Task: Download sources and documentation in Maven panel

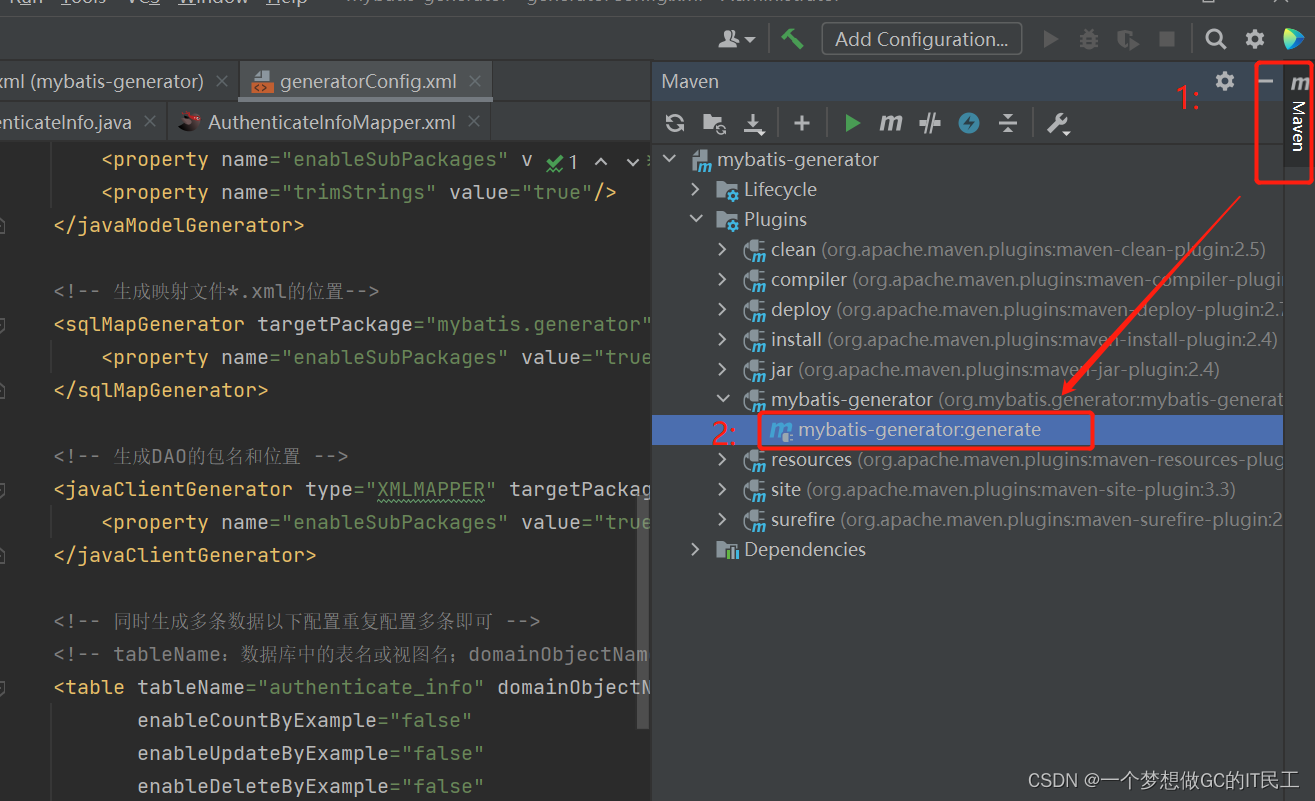Action: pyautogui.click(x=752, y=122)
